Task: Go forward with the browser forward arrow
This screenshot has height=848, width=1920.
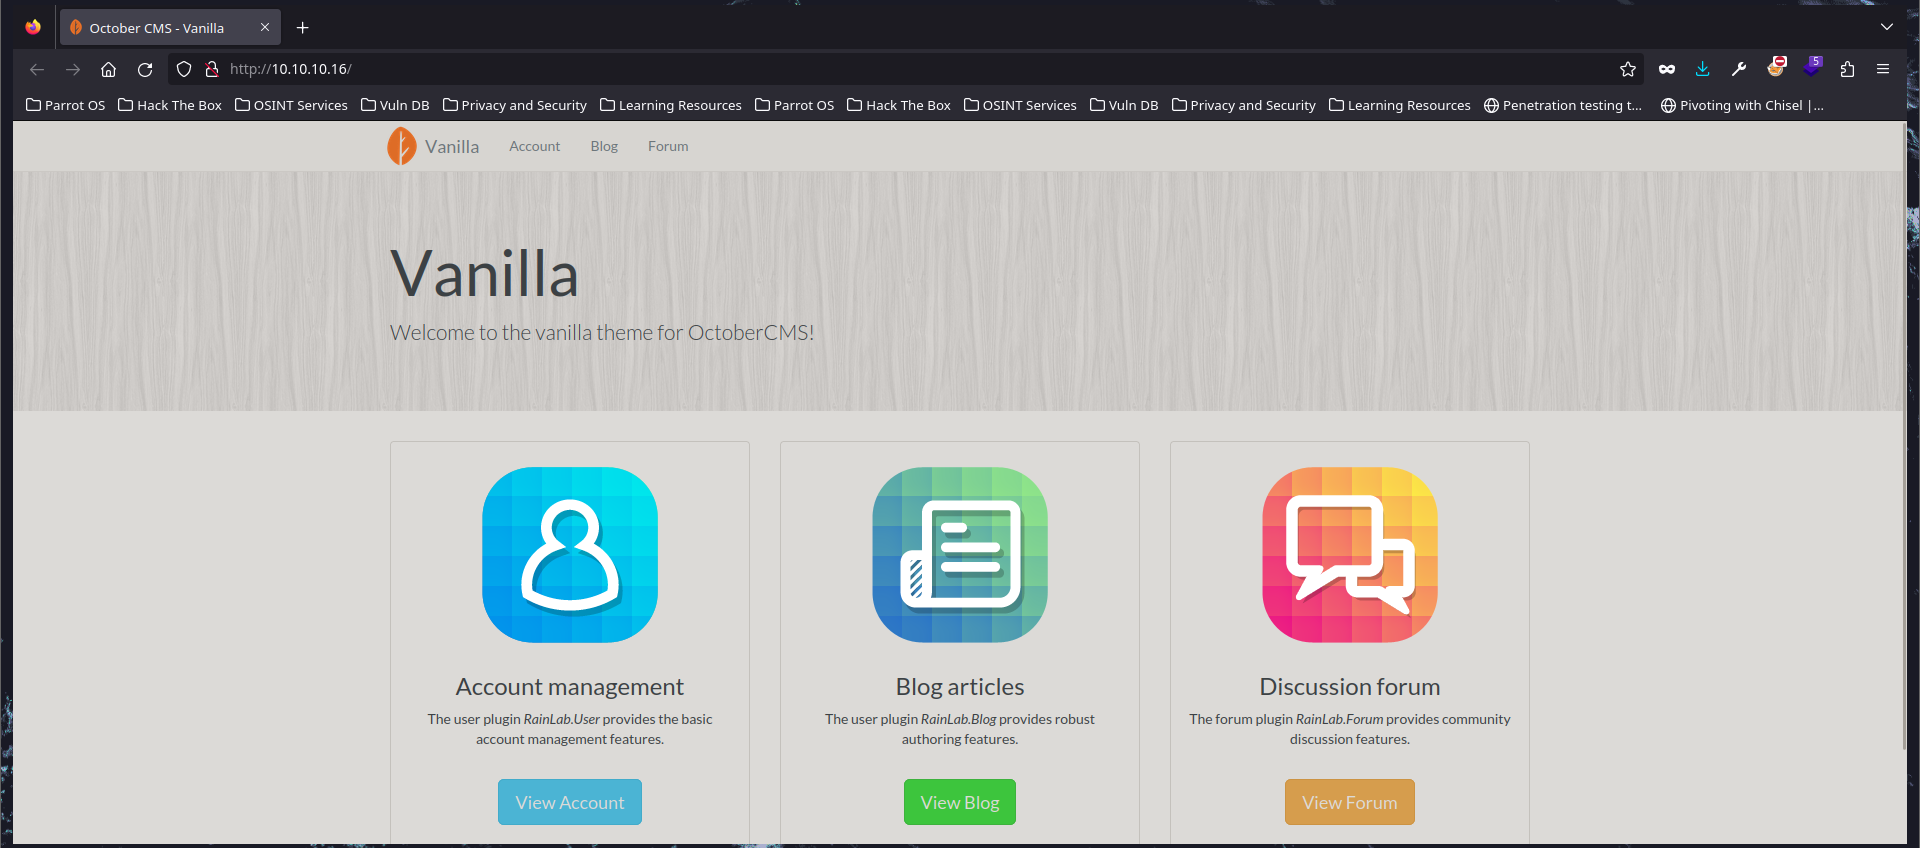Action: pyautogui.click(x=73, y=69)
